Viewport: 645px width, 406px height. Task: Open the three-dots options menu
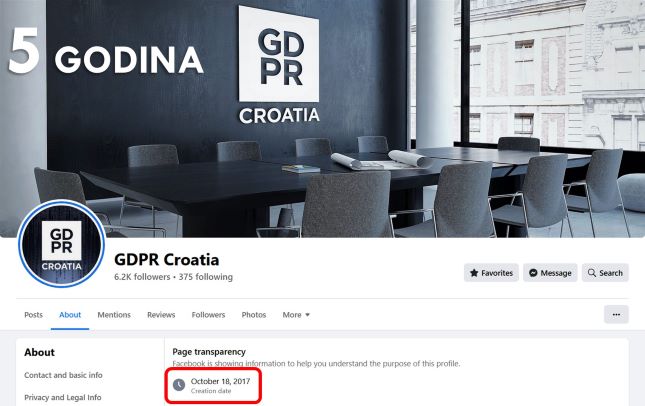tap(616, 315)
